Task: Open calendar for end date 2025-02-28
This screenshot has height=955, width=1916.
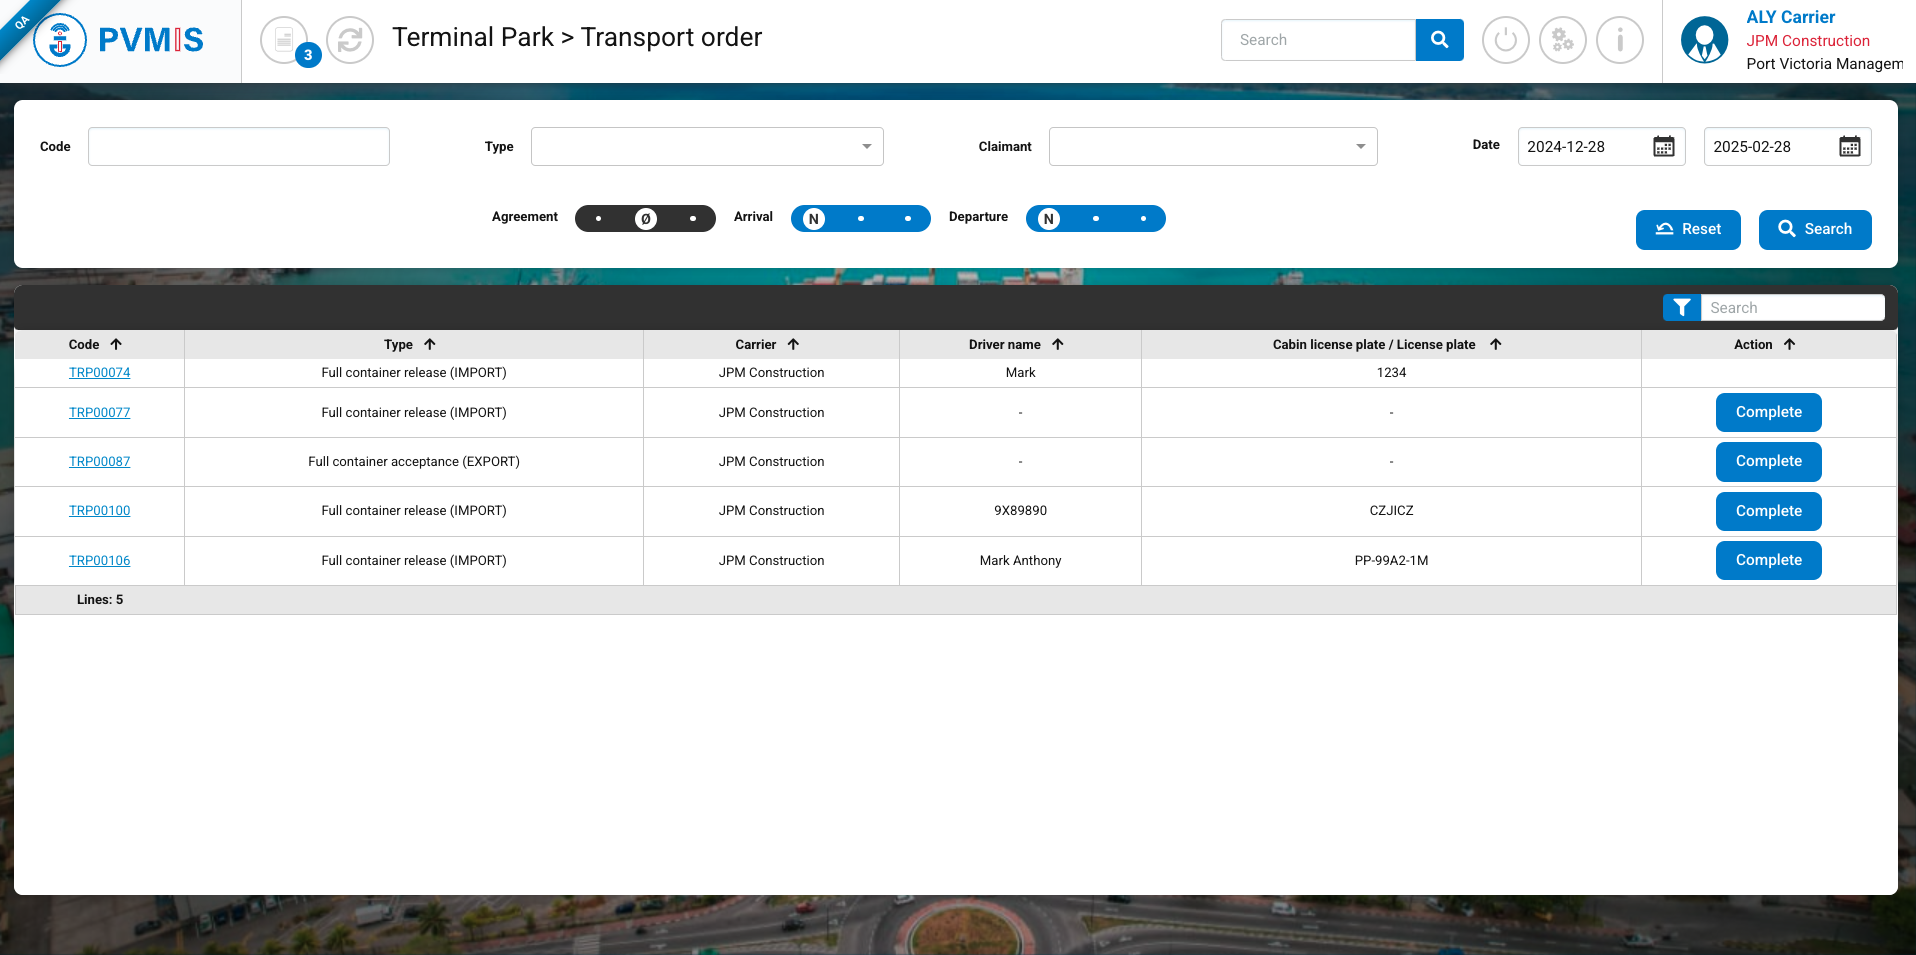Action: 1849,147
